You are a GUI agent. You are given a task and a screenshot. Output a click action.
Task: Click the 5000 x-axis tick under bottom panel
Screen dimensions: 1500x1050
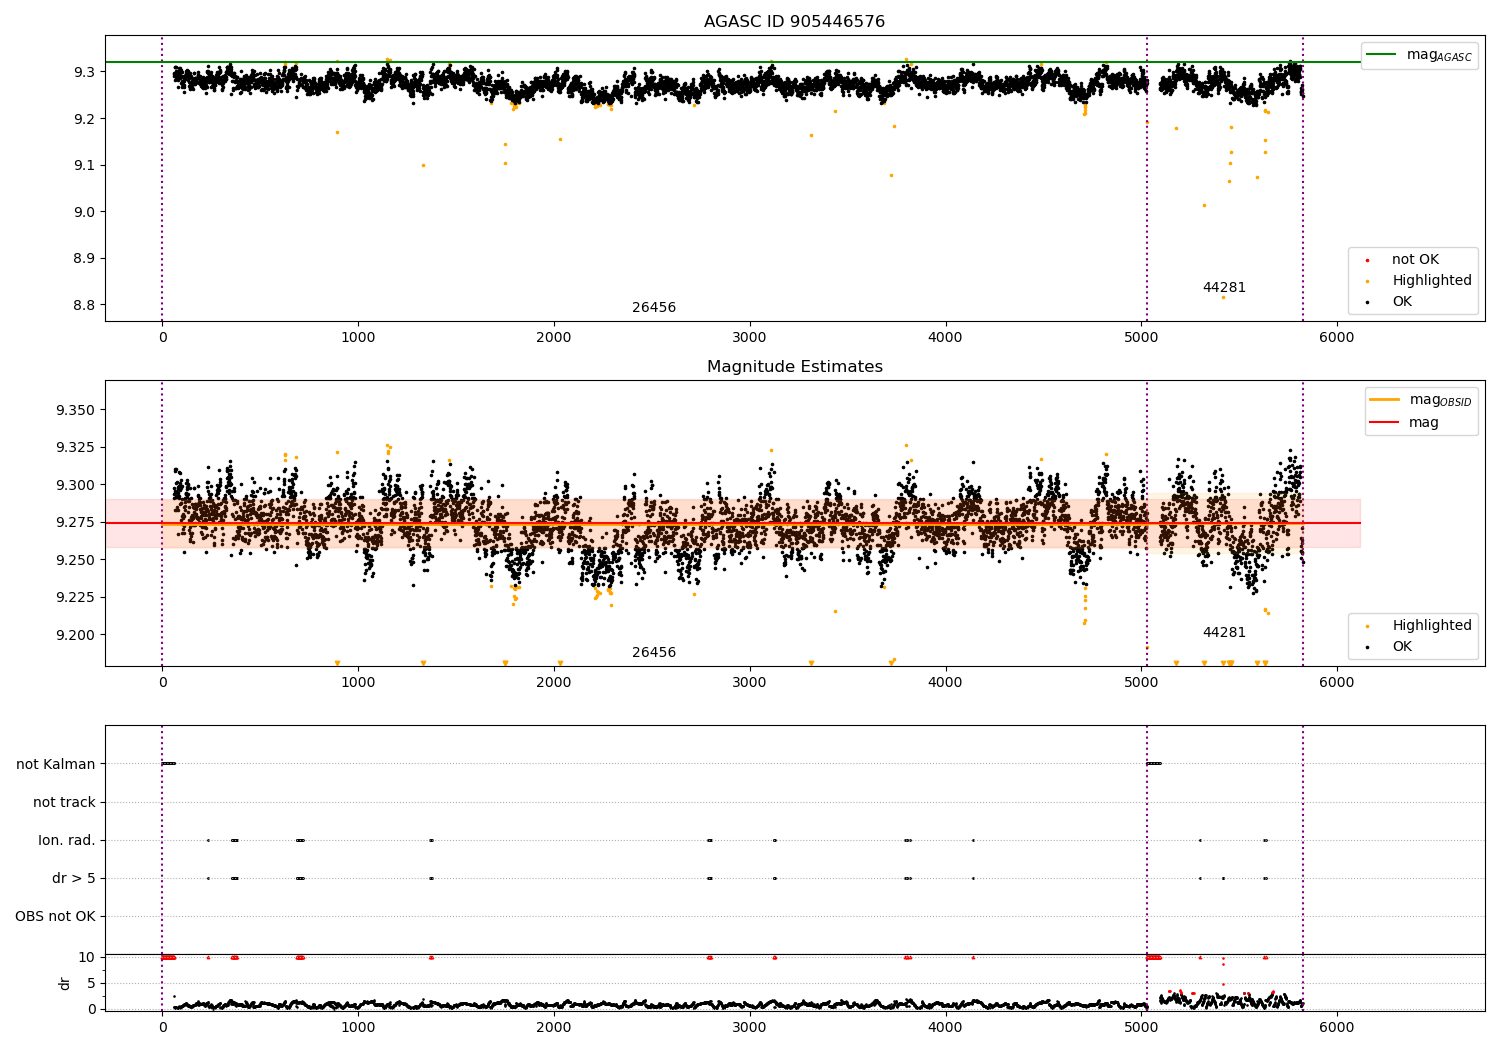1141,1027
